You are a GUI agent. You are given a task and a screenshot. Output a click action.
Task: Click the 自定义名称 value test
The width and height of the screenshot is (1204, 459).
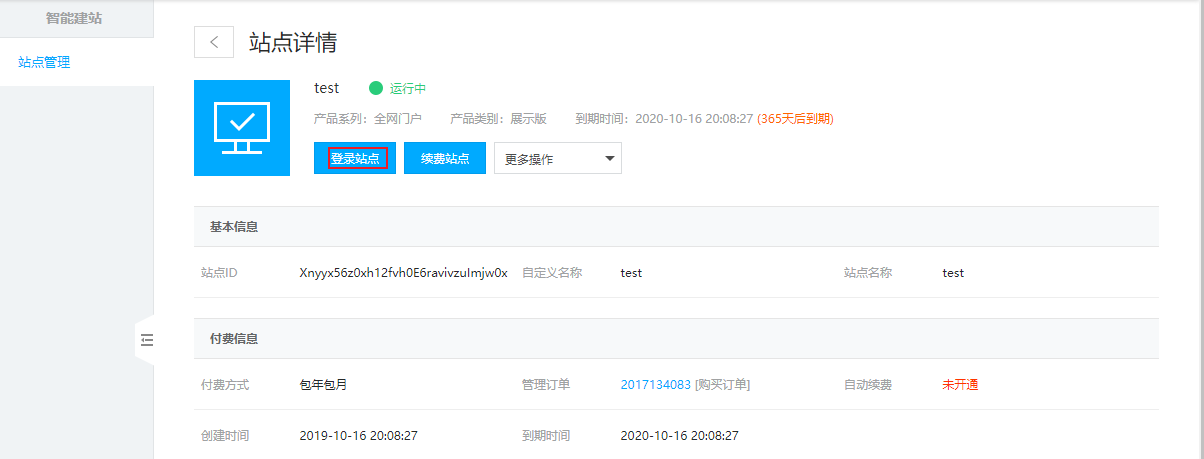pyautogui.click(x=631, y=272)
